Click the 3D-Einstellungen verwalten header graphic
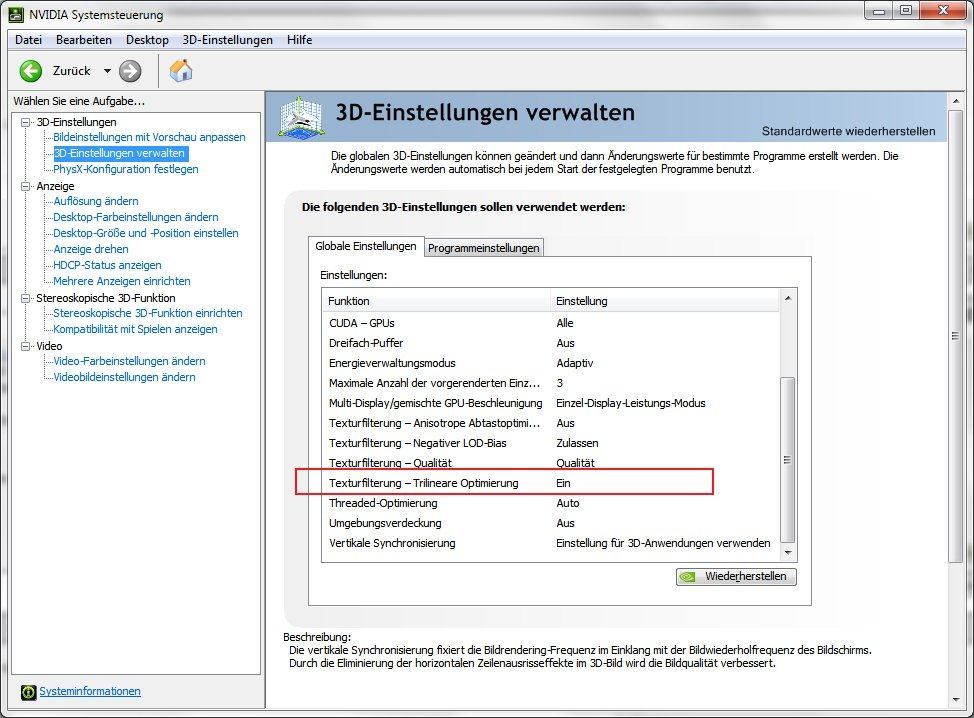Image resolution: width=974 pixels, height=718 pixels. [301, 116]
